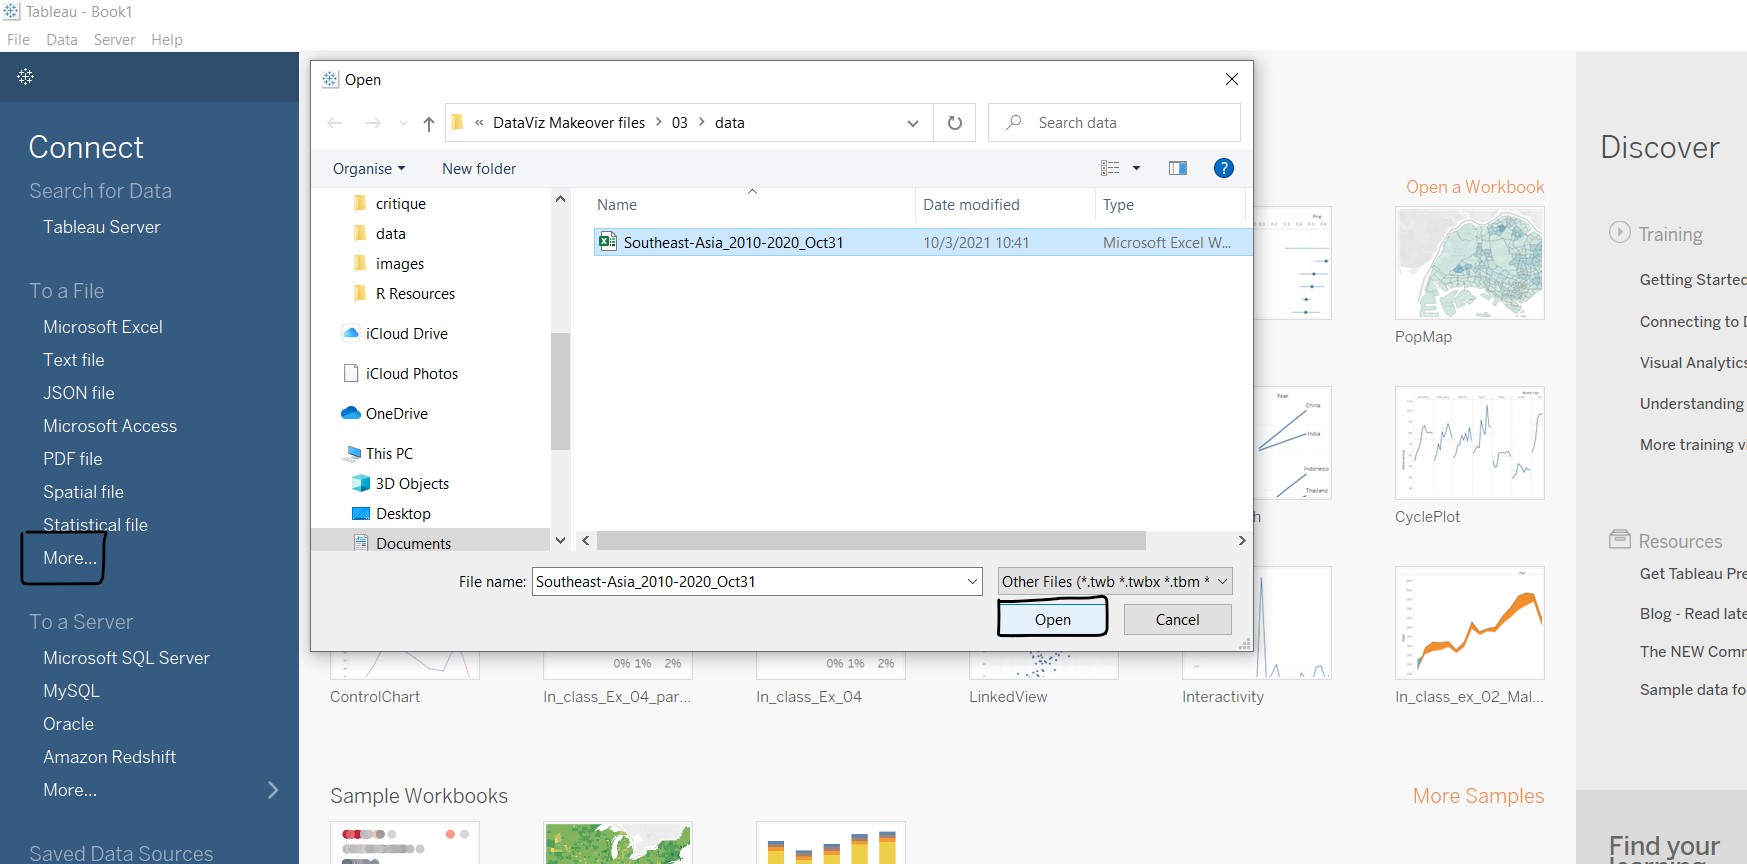Connect to Amazon Redshift
The height and width of the screenshot is (864, 1747).
click(110, 757)
